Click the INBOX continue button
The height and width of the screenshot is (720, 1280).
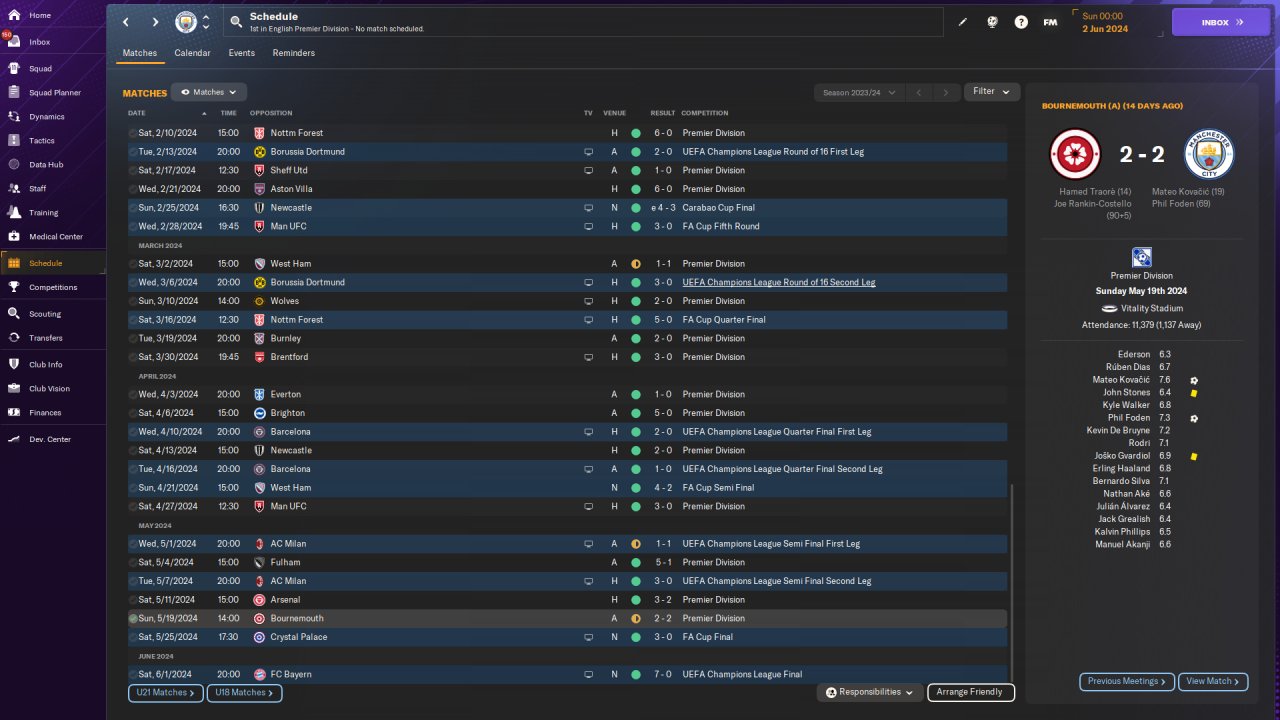(1220, 22)
